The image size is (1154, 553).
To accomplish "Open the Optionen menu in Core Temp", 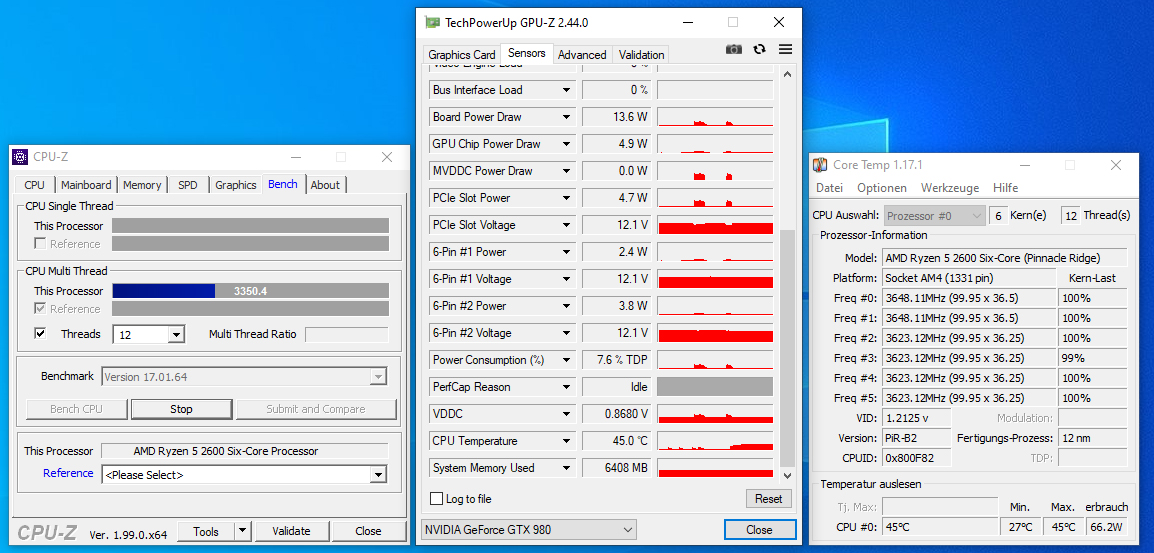I will click(x=882, y=188).
